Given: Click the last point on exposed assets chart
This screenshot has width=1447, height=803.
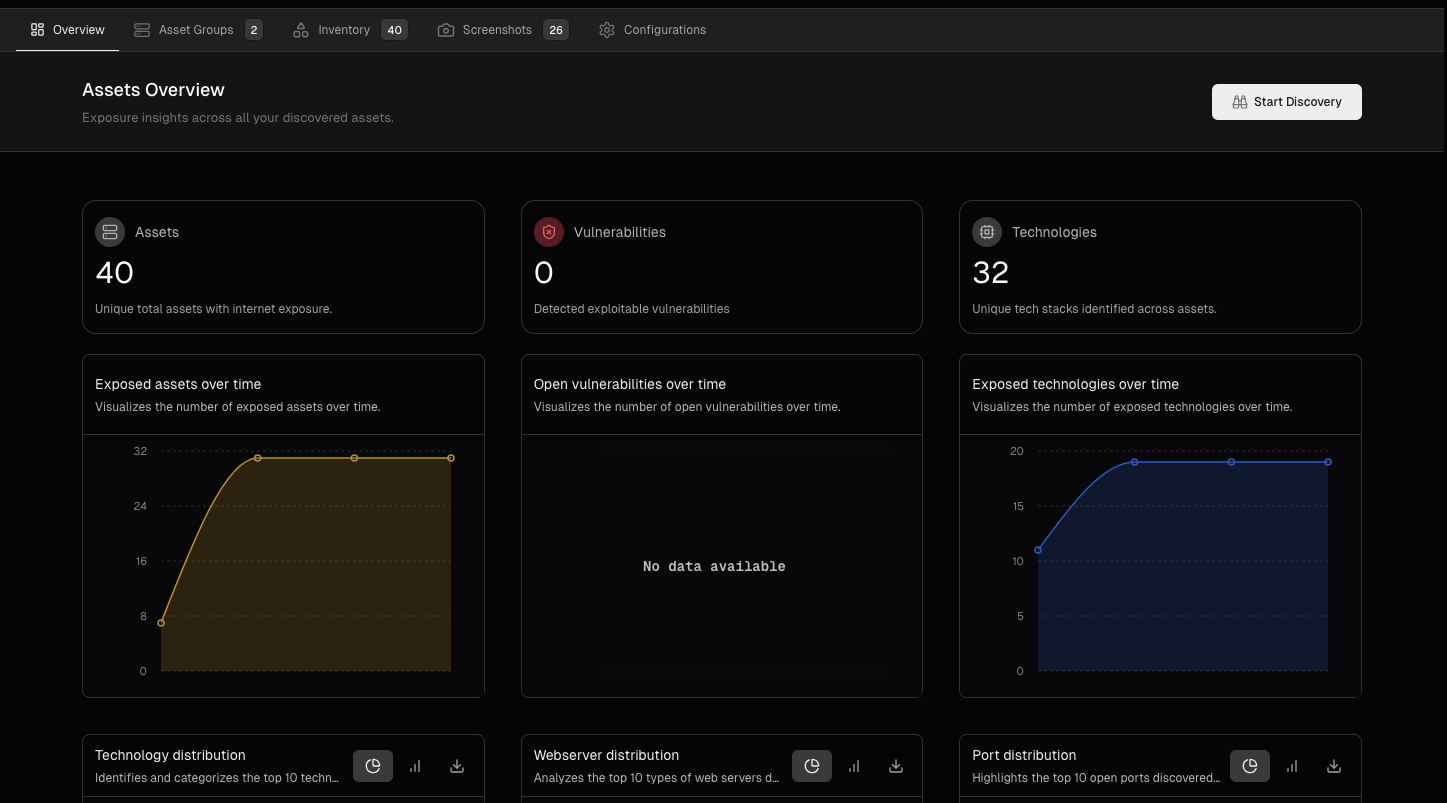Looking at the screenshot, I should (x=451, y=458).
